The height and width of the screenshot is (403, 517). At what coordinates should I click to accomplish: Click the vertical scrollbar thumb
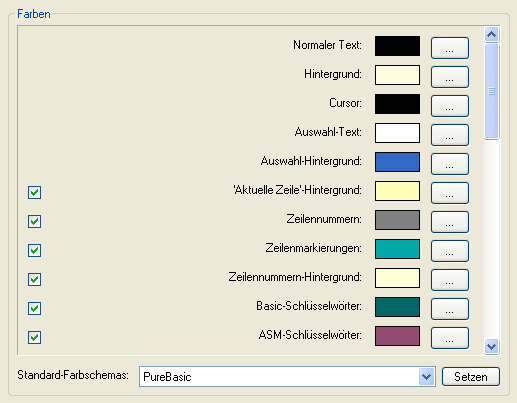[492, 91]
